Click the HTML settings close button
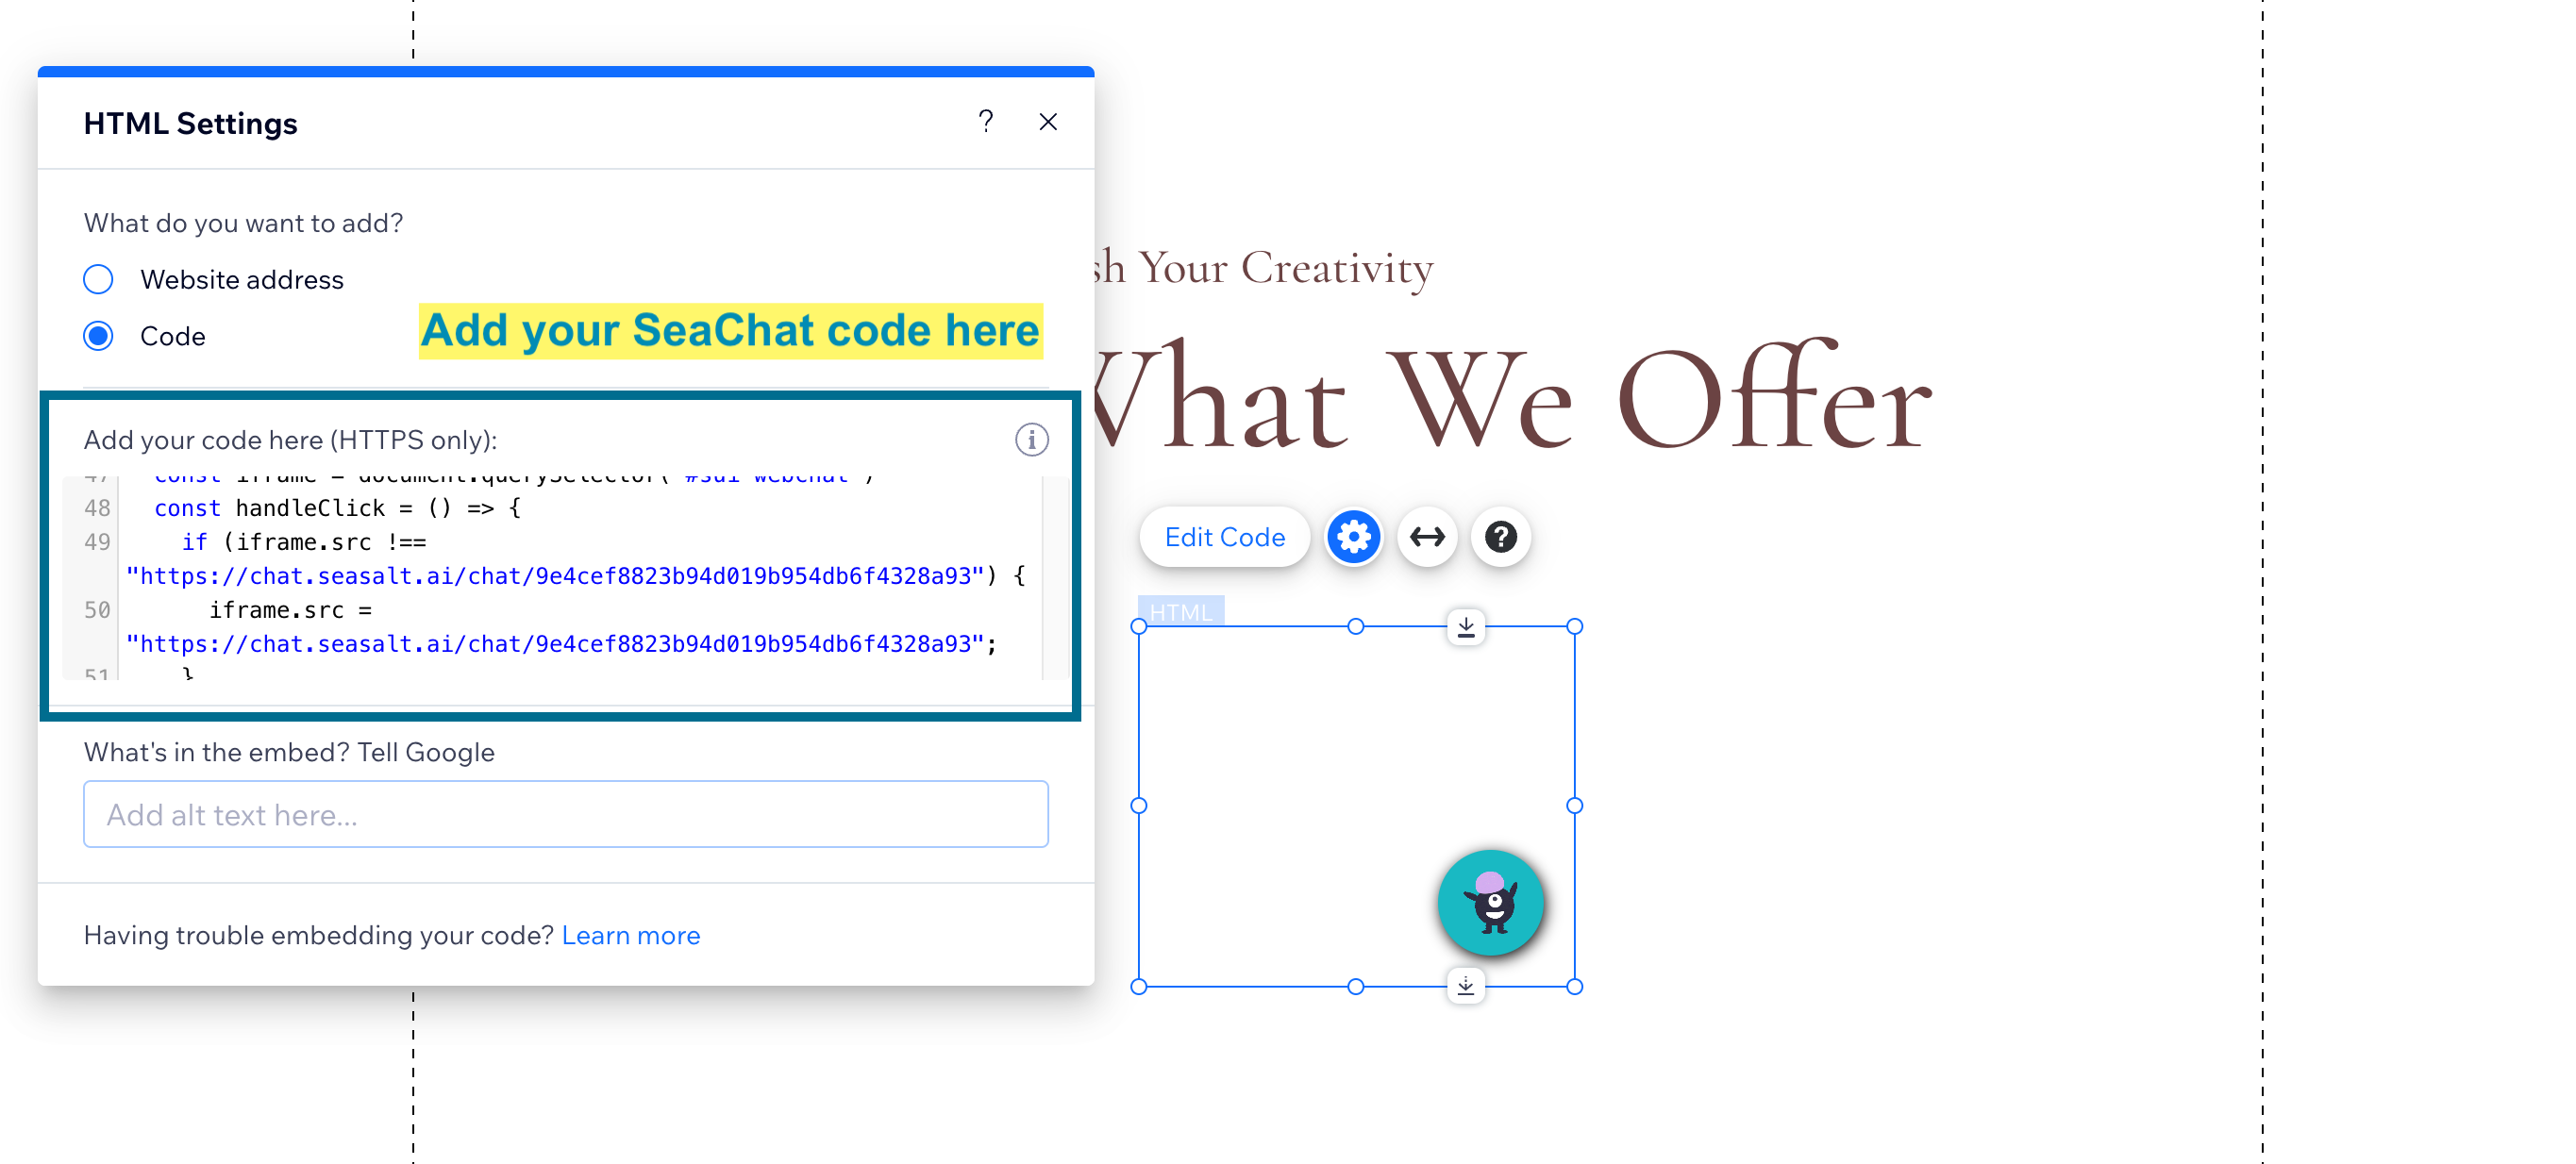 pos(1046,124)
